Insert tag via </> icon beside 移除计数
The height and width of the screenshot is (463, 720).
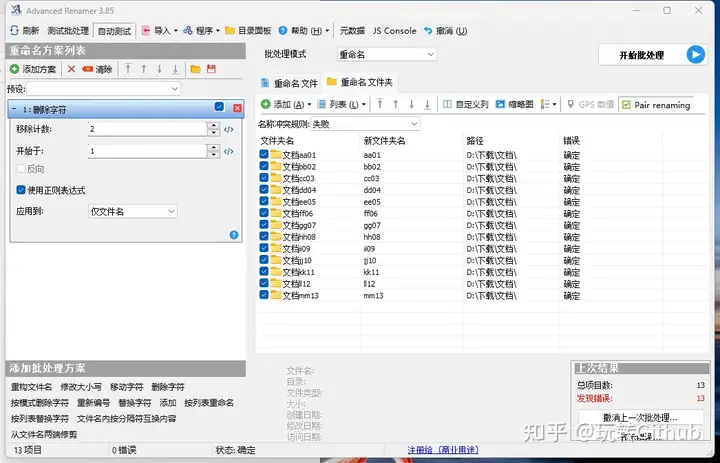click(x=229, y=130)
